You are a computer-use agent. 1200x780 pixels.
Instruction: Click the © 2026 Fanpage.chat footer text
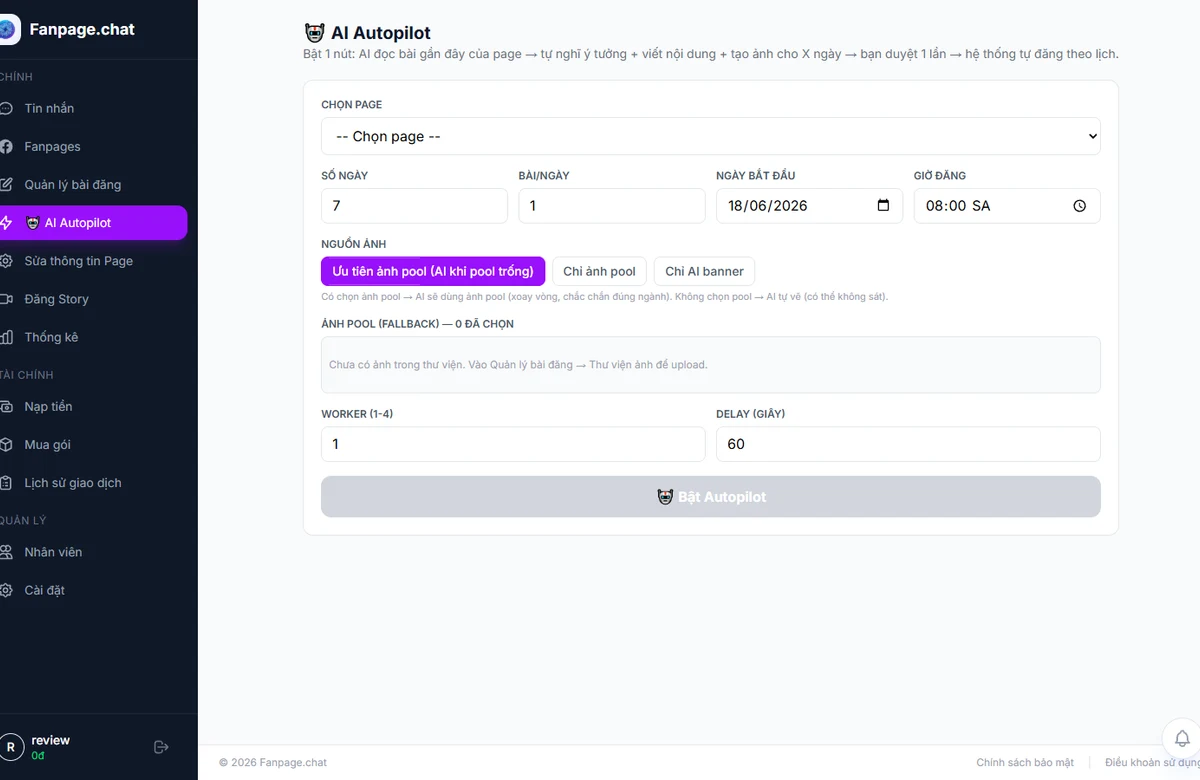coord(273,762)
